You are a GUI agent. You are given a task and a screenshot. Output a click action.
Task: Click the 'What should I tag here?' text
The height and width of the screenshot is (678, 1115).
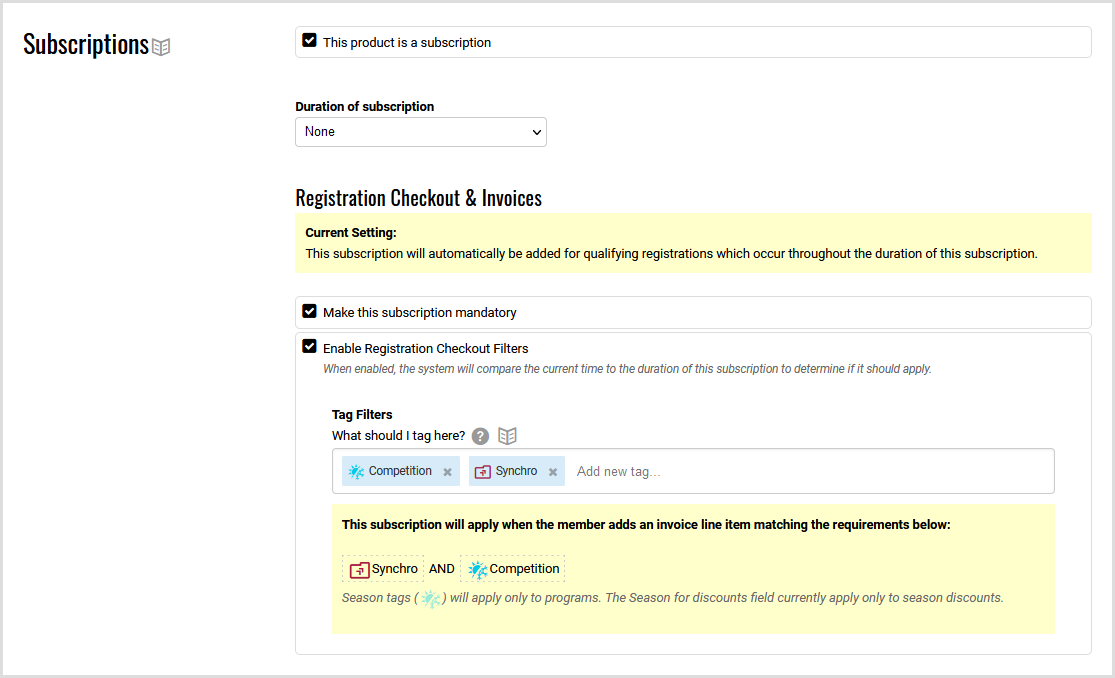pyautogui.click(x=398, y=436)
